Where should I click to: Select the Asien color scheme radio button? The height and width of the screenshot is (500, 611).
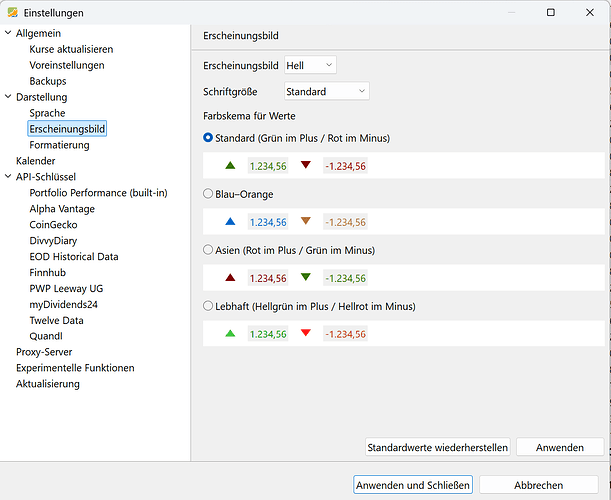coord(209,250)
